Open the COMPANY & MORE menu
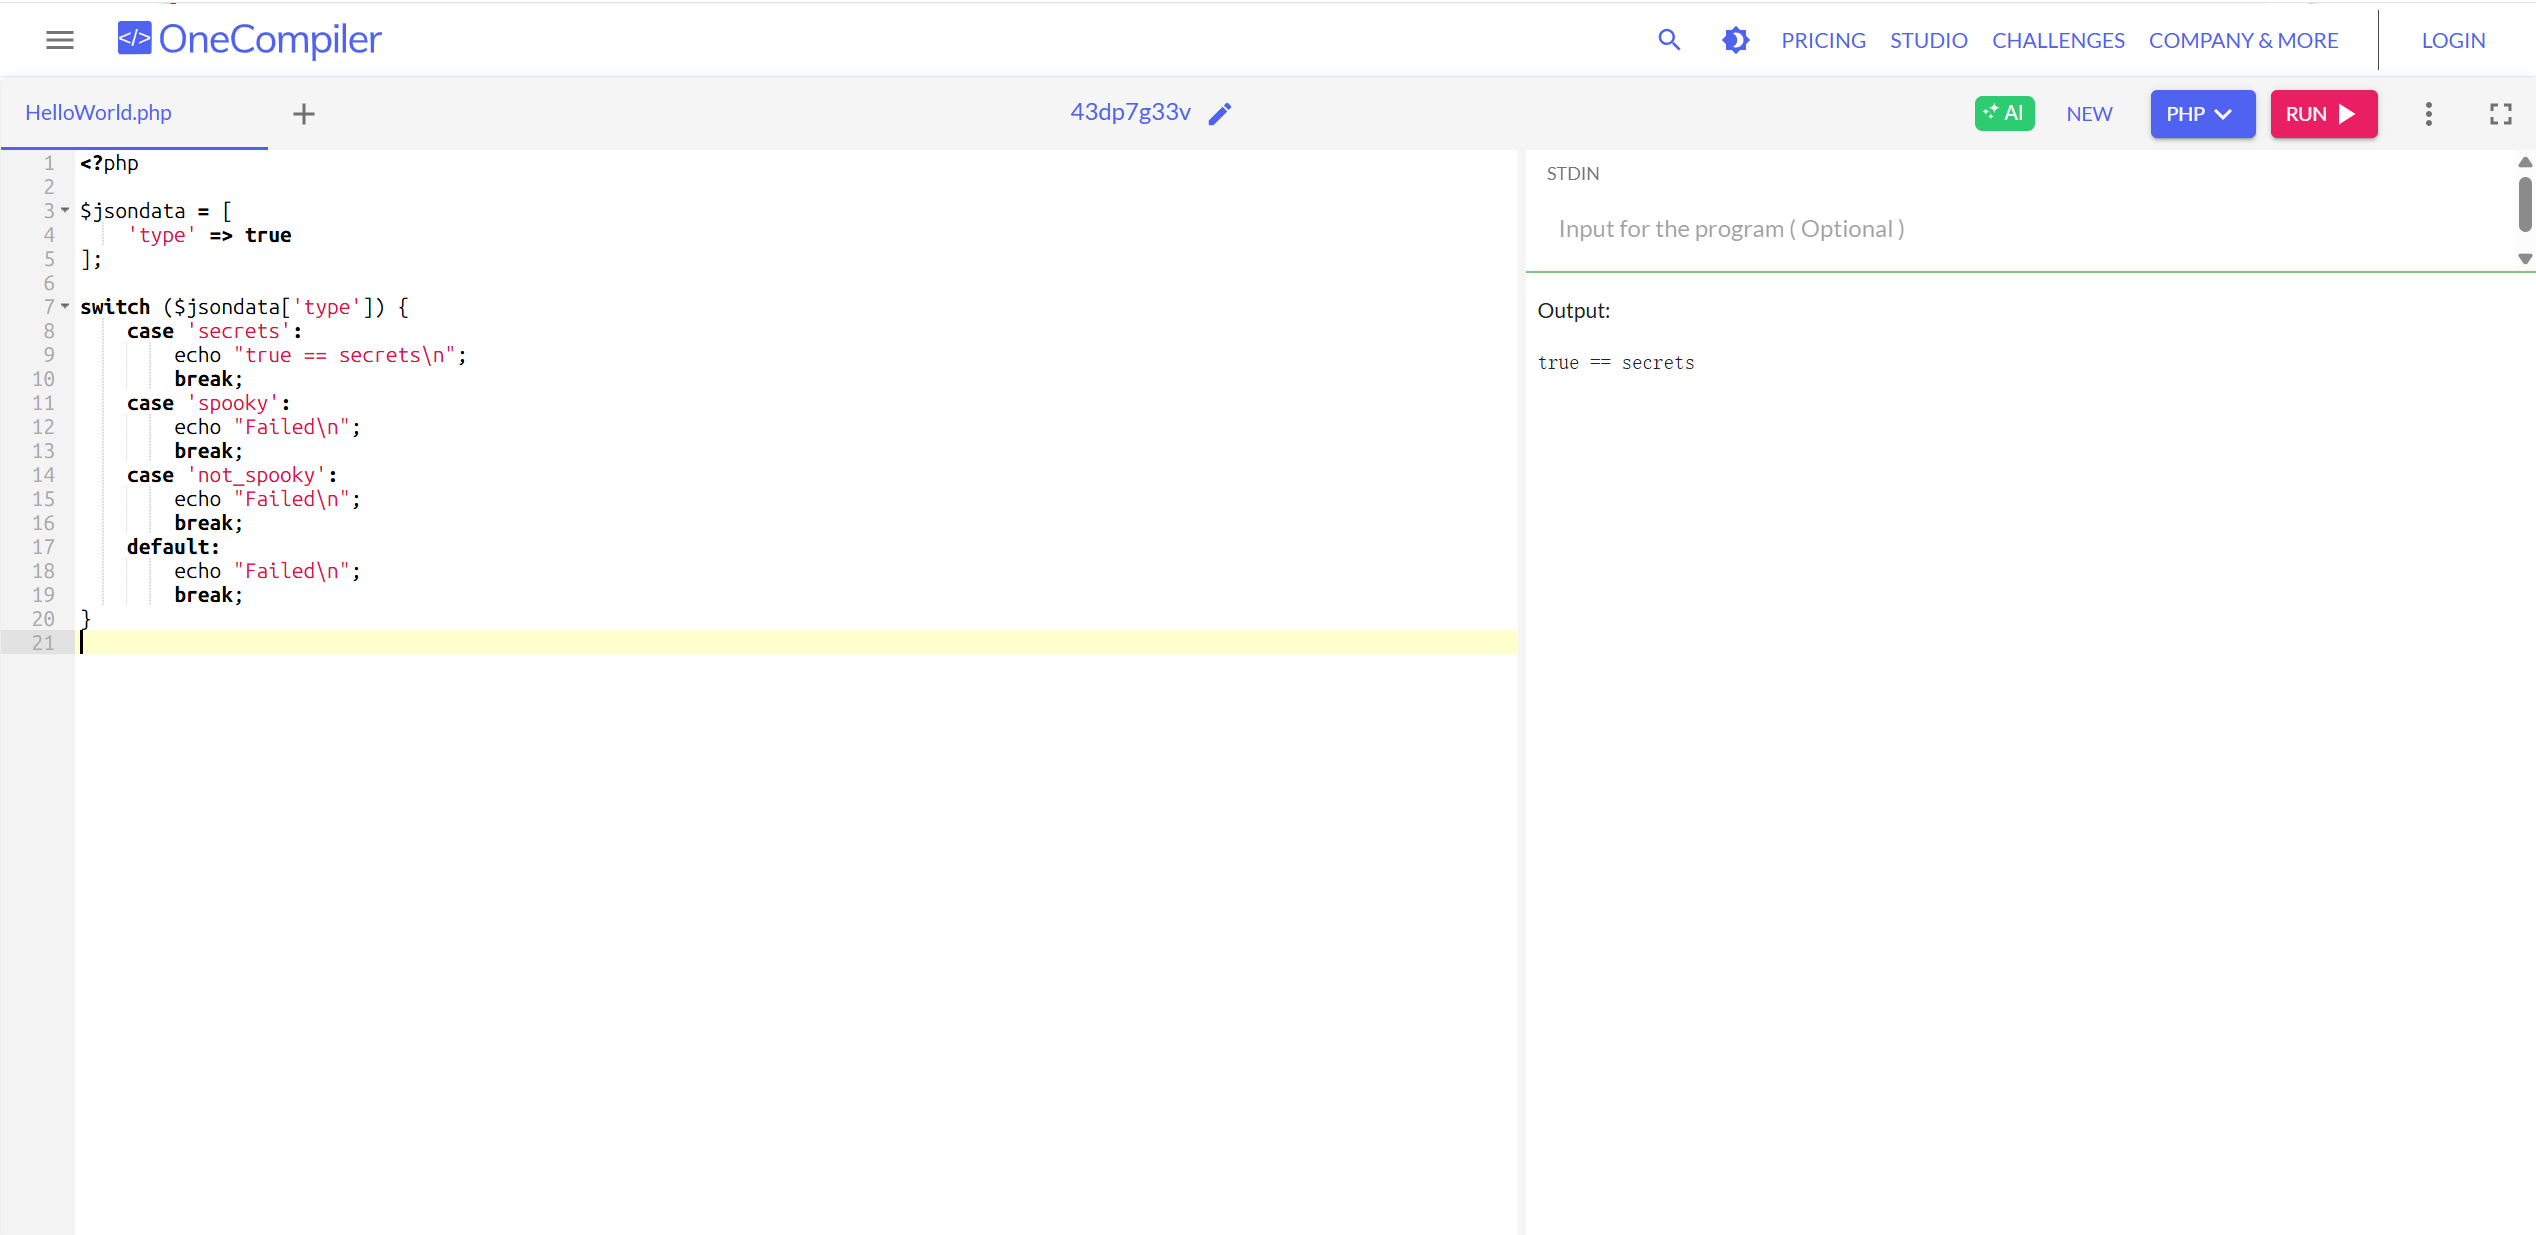 point(2243,40)
